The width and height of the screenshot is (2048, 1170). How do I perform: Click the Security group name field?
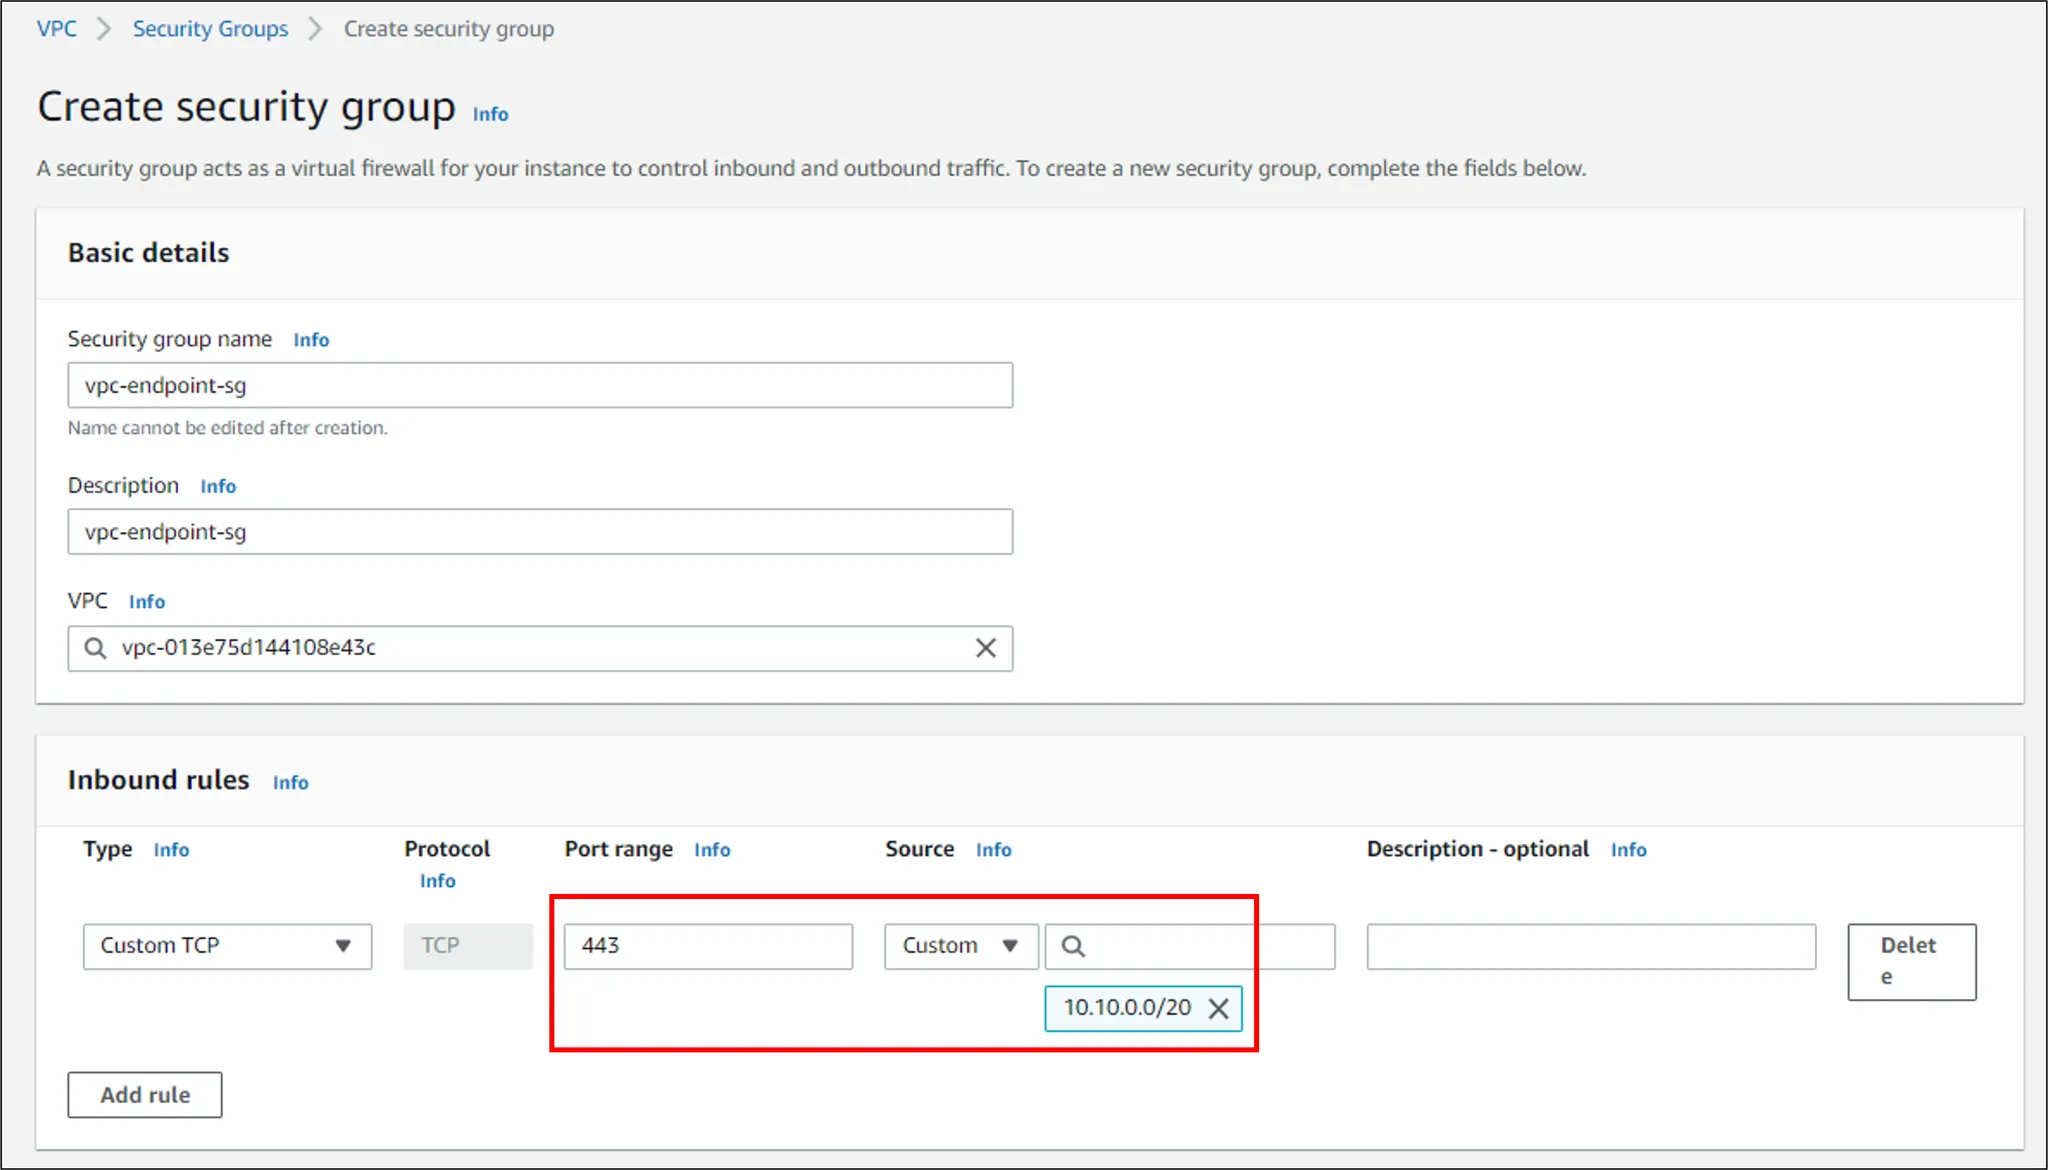pos(540,385)
